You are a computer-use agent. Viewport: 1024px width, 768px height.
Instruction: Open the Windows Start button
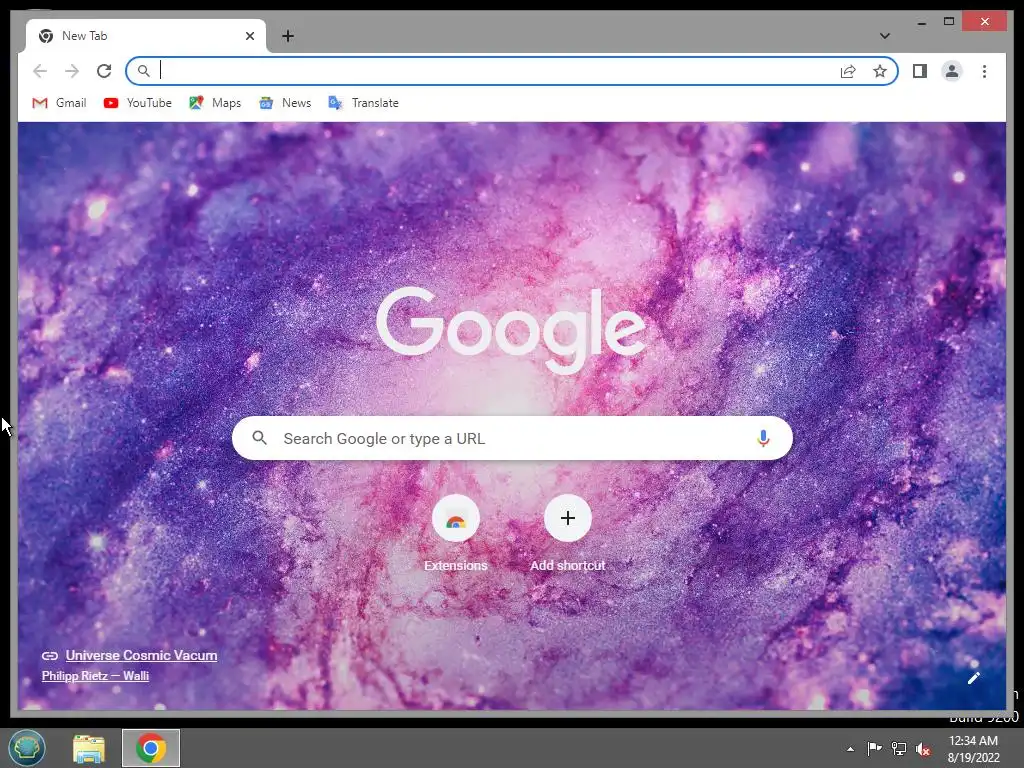click(27, 748)
